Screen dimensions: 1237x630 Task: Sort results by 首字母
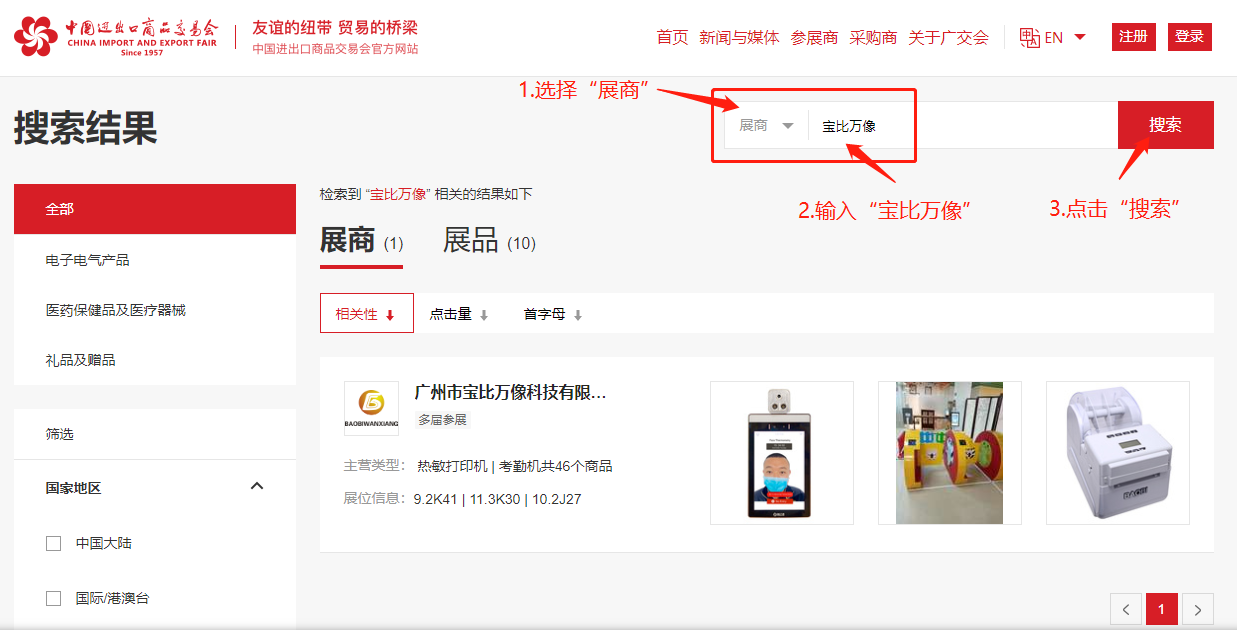[552, 314]
